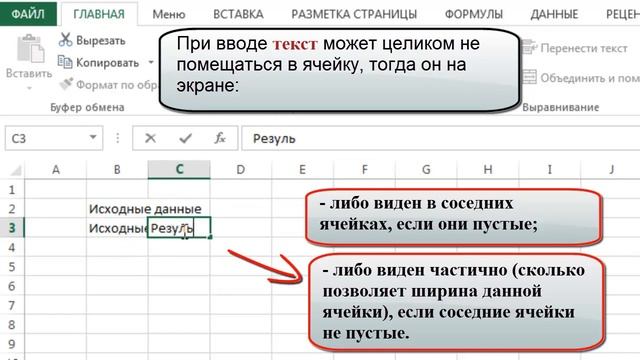Select row 2 header
This screenshot has height=360, width=640.
tap(12, 209)
